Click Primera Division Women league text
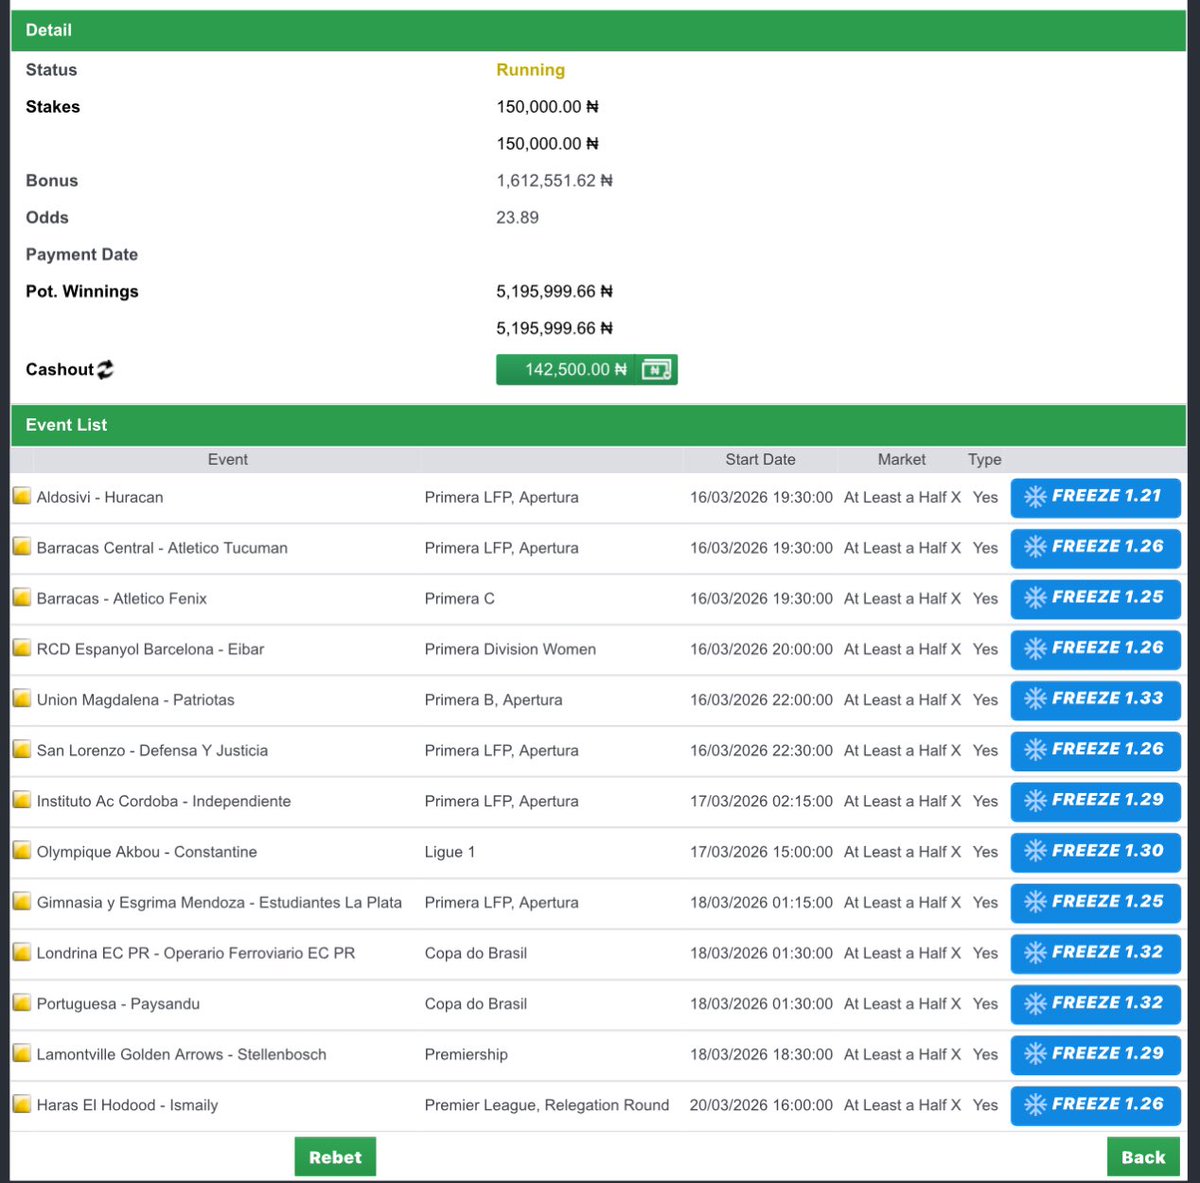Screen dimensions: 1200x1183 click(510, 649)
